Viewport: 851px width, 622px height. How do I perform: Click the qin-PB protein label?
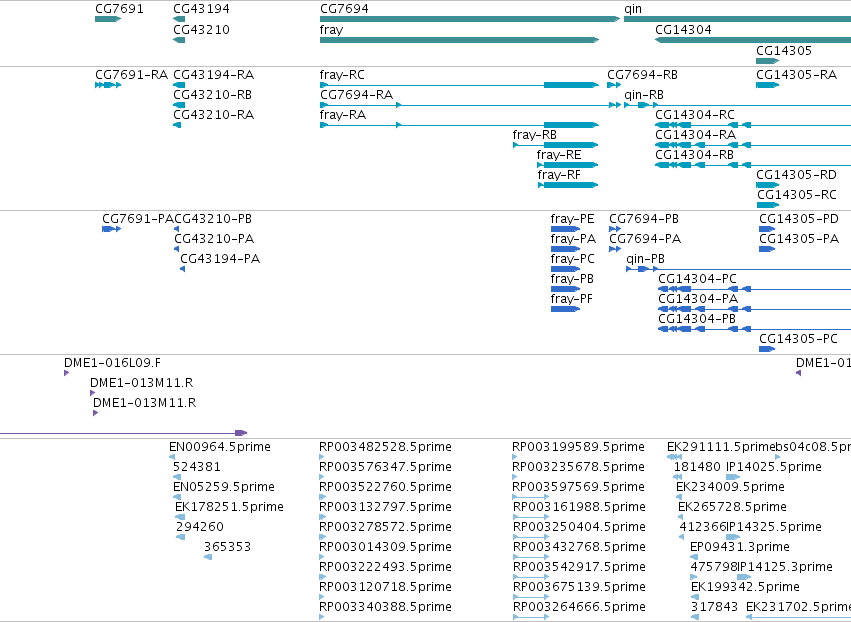(x=645, y=260)
